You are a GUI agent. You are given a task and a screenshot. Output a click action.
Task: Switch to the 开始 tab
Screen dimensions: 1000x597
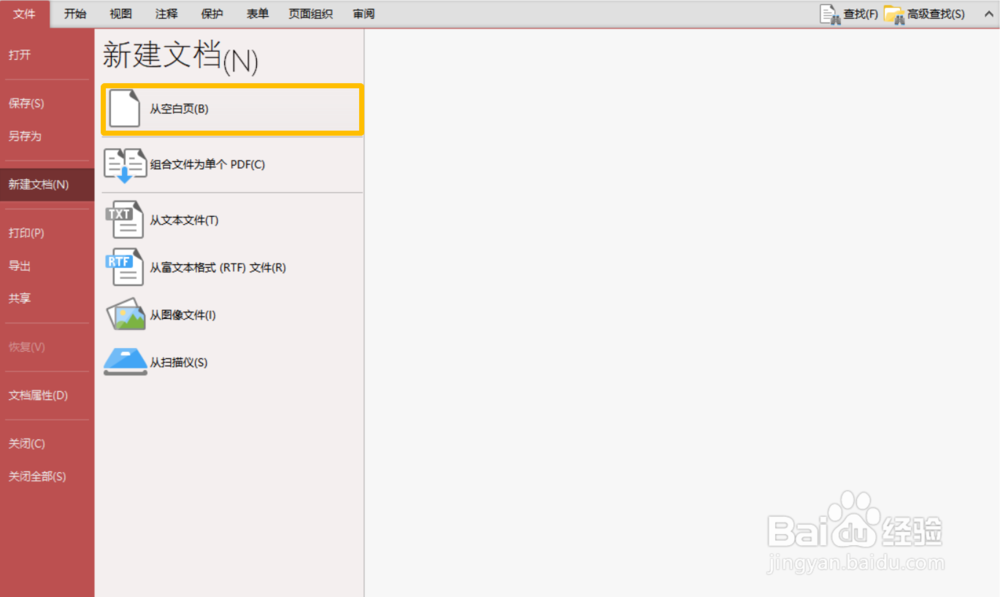click(75, 13)
